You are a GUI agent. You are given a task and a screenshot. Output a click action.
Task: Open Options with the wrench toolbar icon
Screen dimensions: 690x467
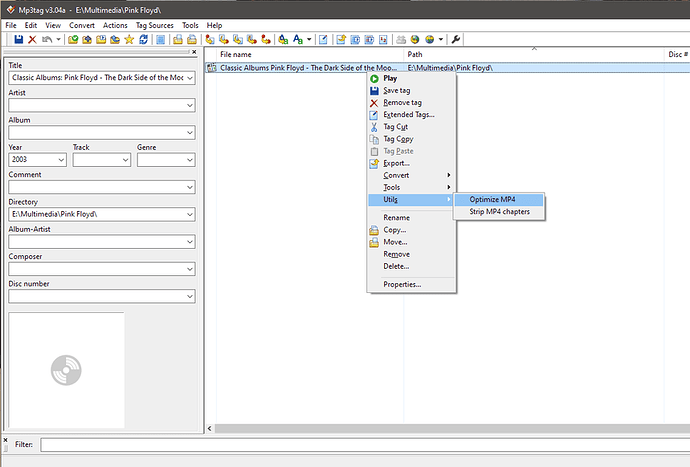(x=457, y=39)
